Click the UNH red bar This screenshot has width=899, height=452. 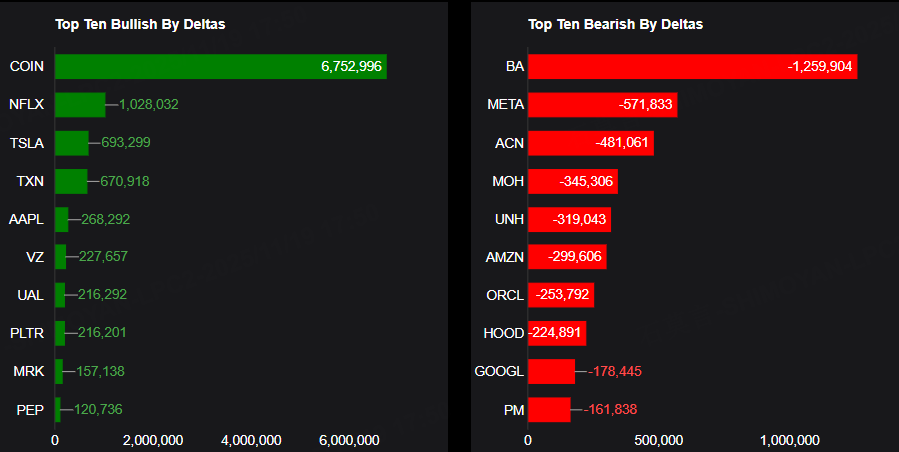[569, 219]
